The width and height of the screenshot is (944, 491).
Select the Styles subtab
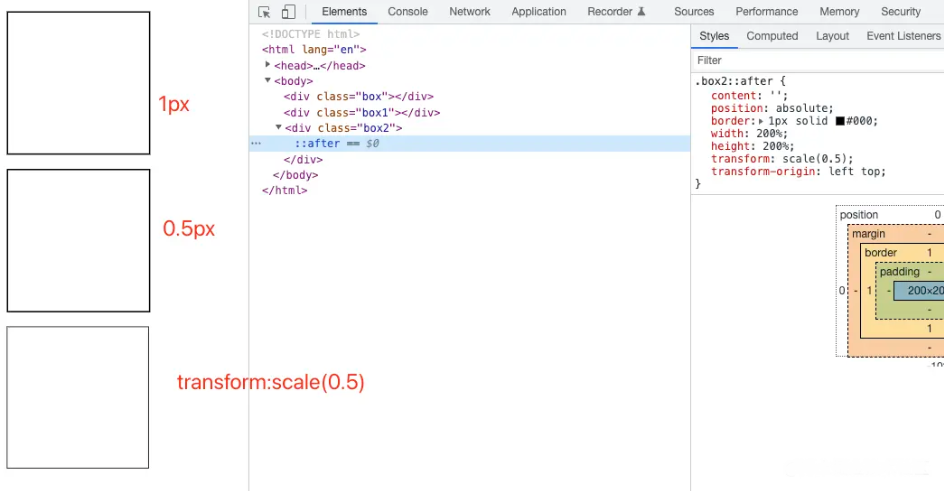714,36
